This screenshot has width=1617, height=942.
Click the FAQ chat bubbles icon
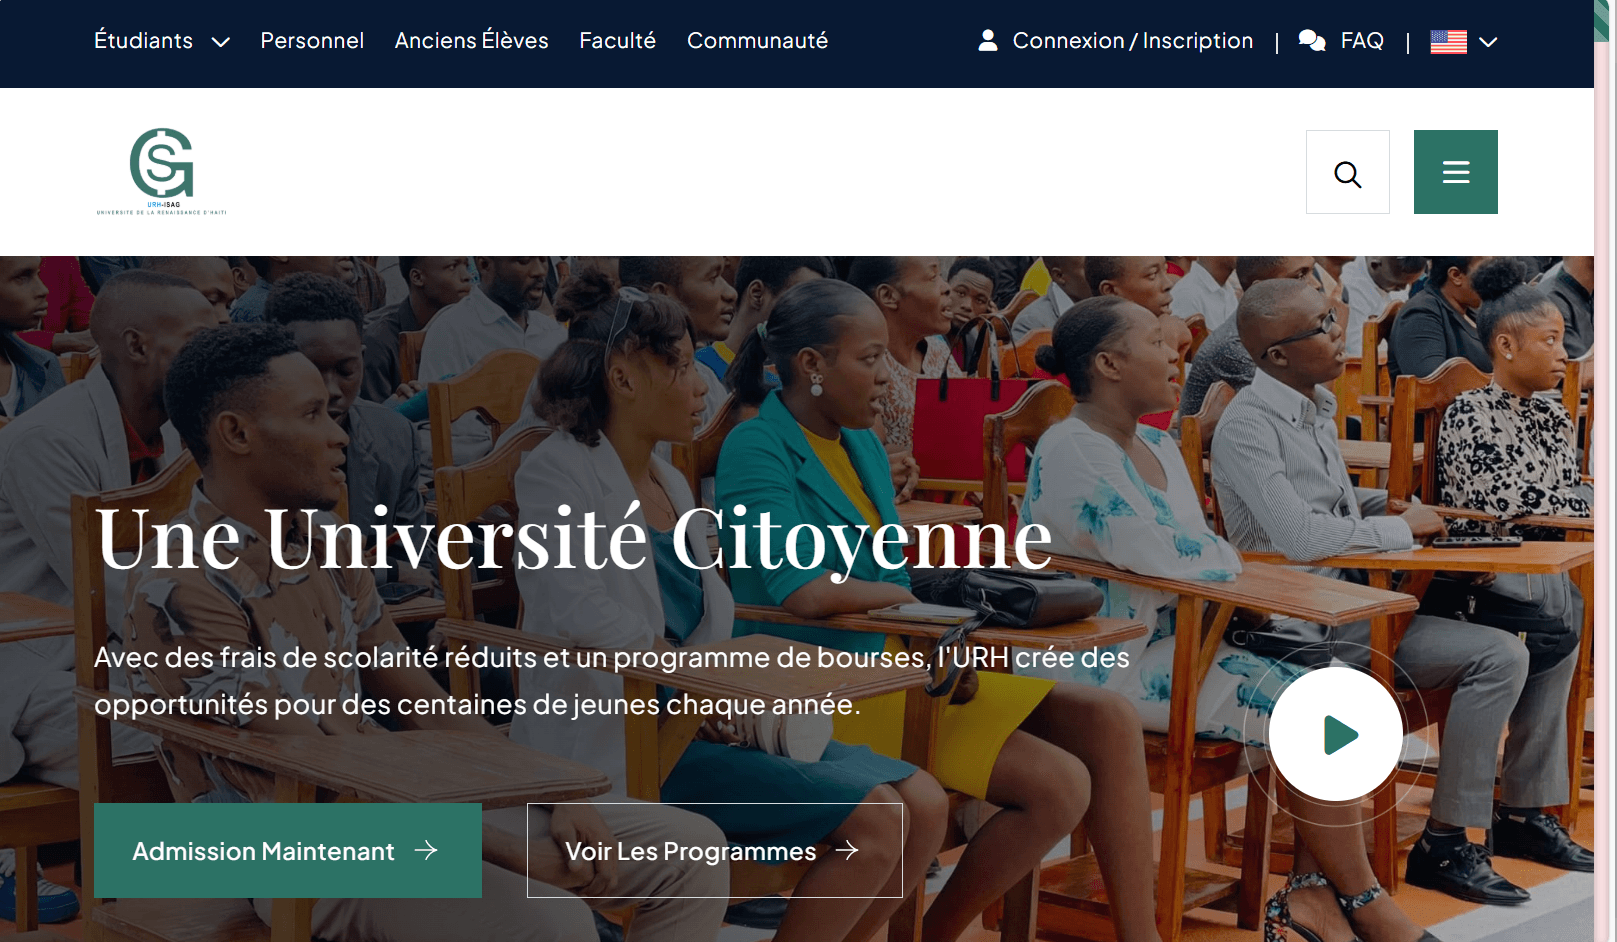point(1311,41)
